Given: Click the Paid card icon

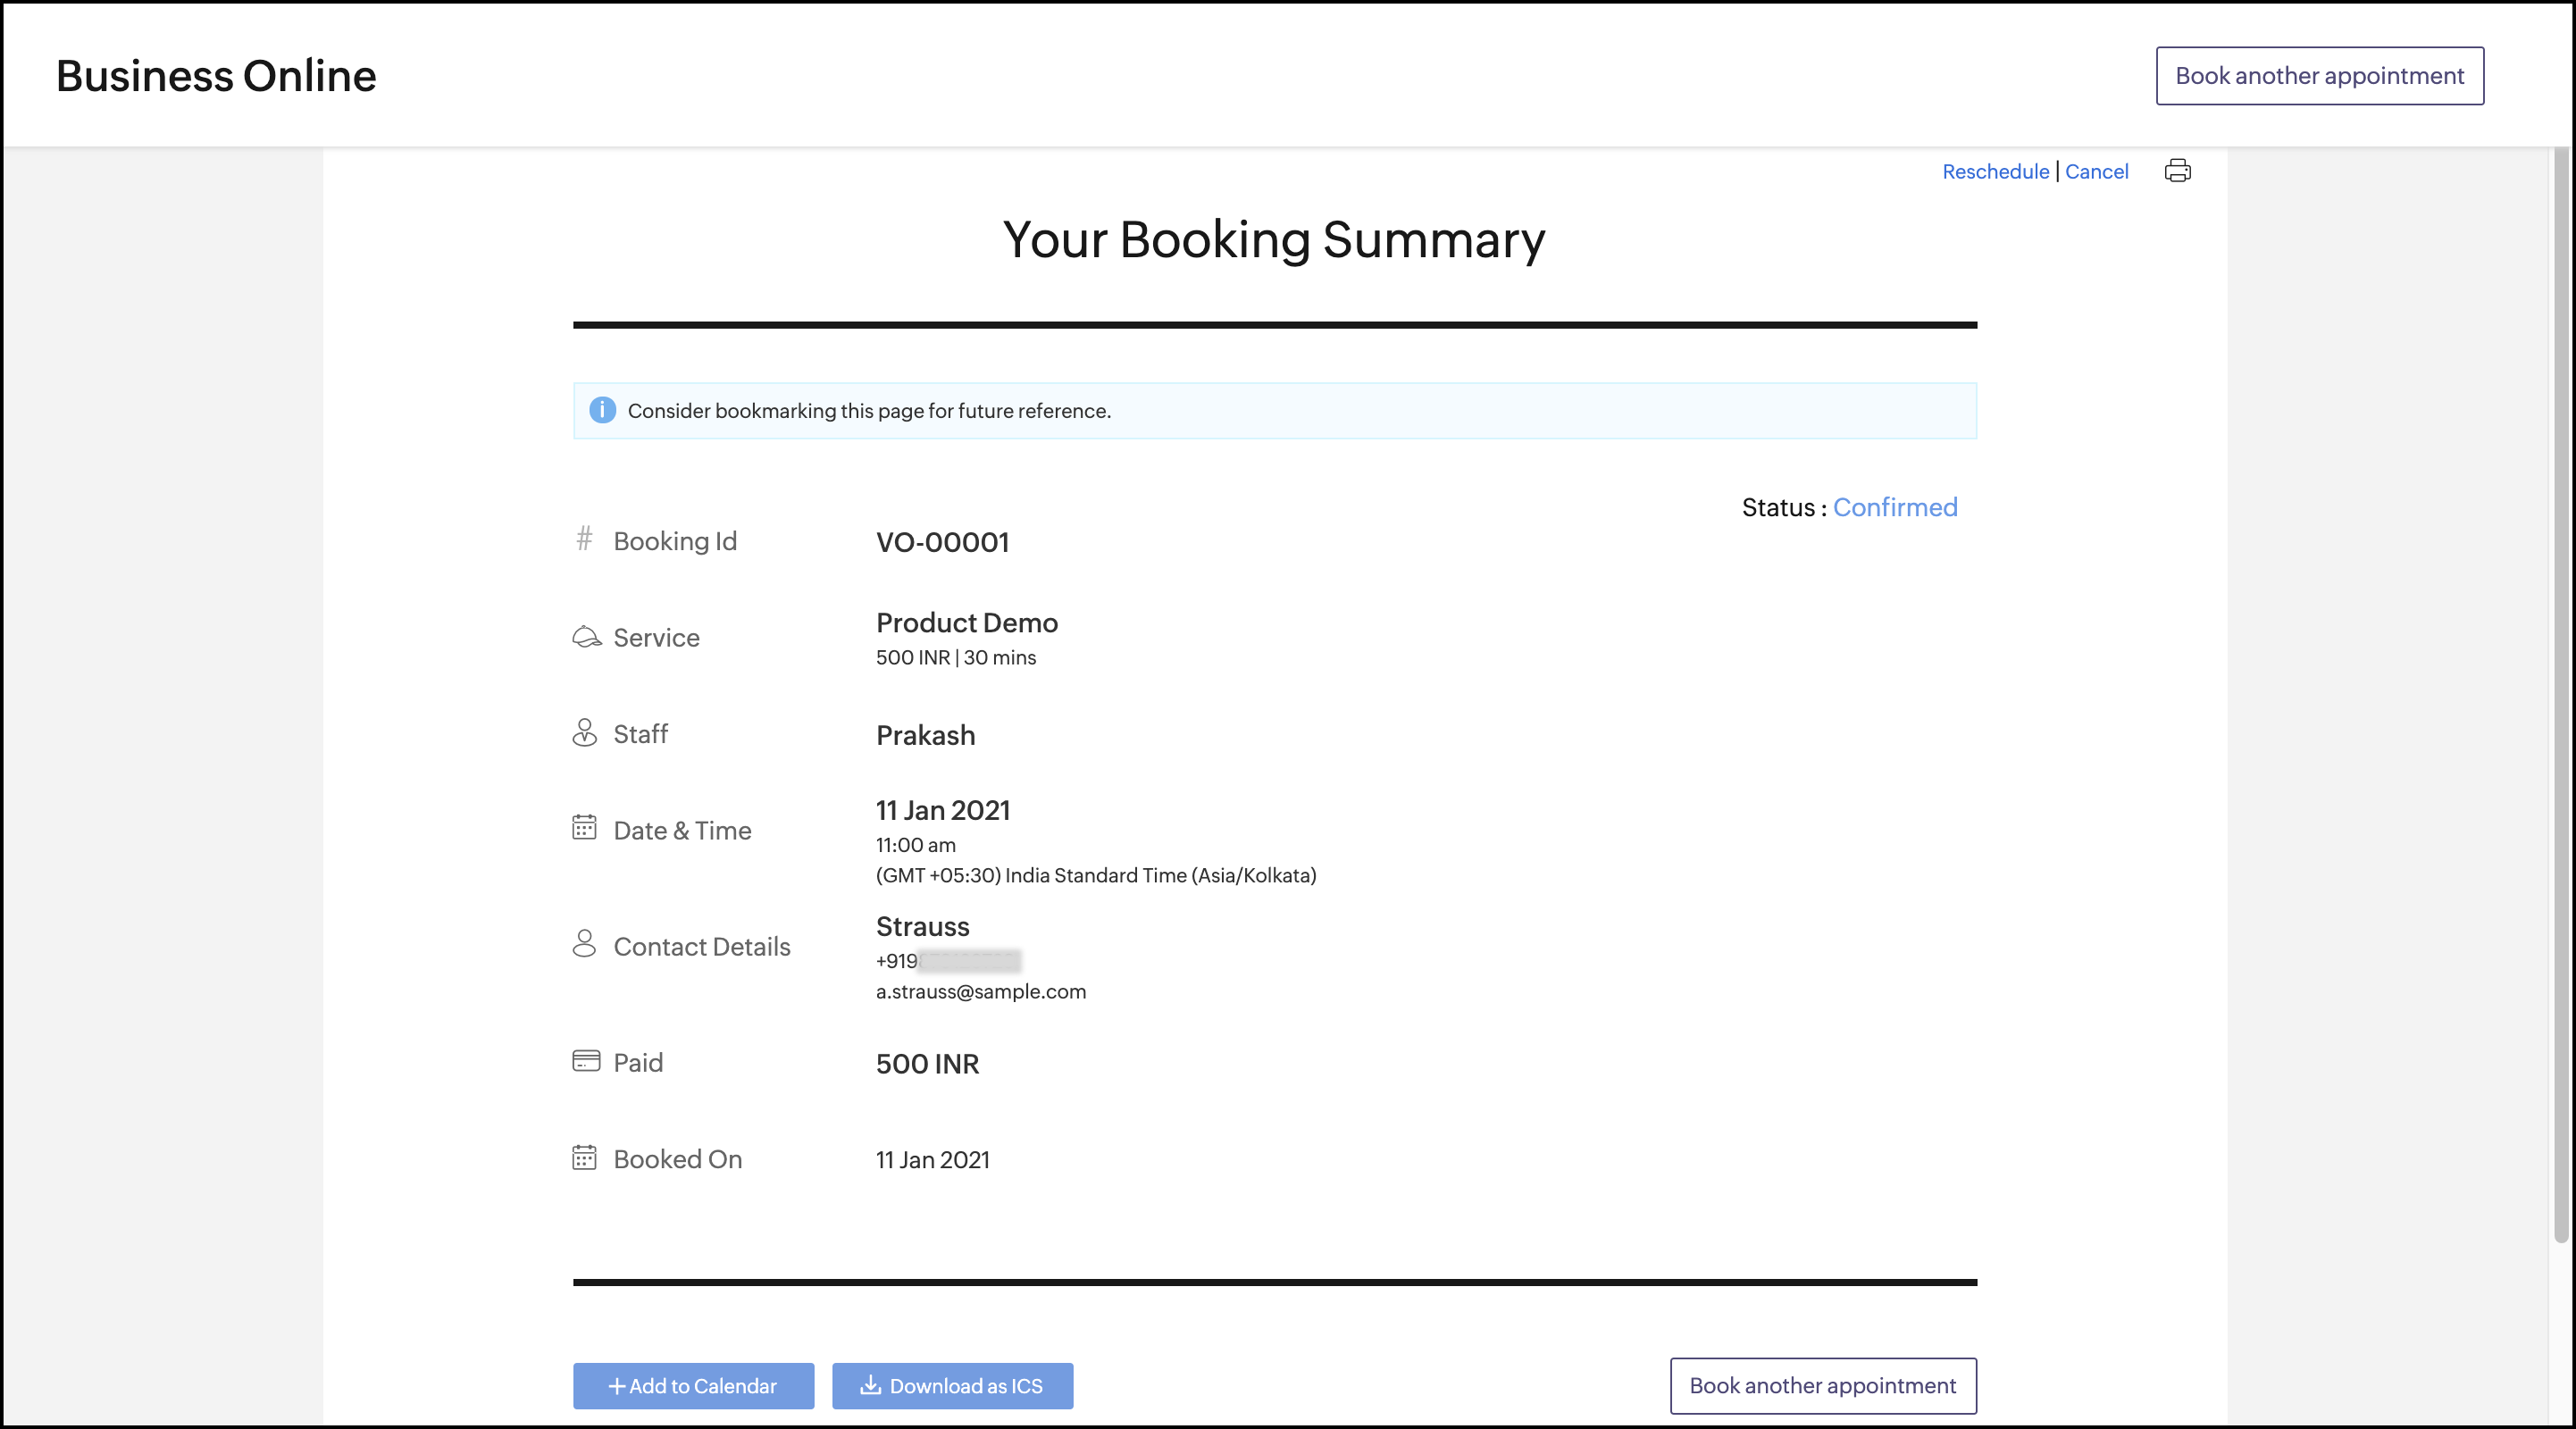Looking at the screenshot, I should point(586,1061).
